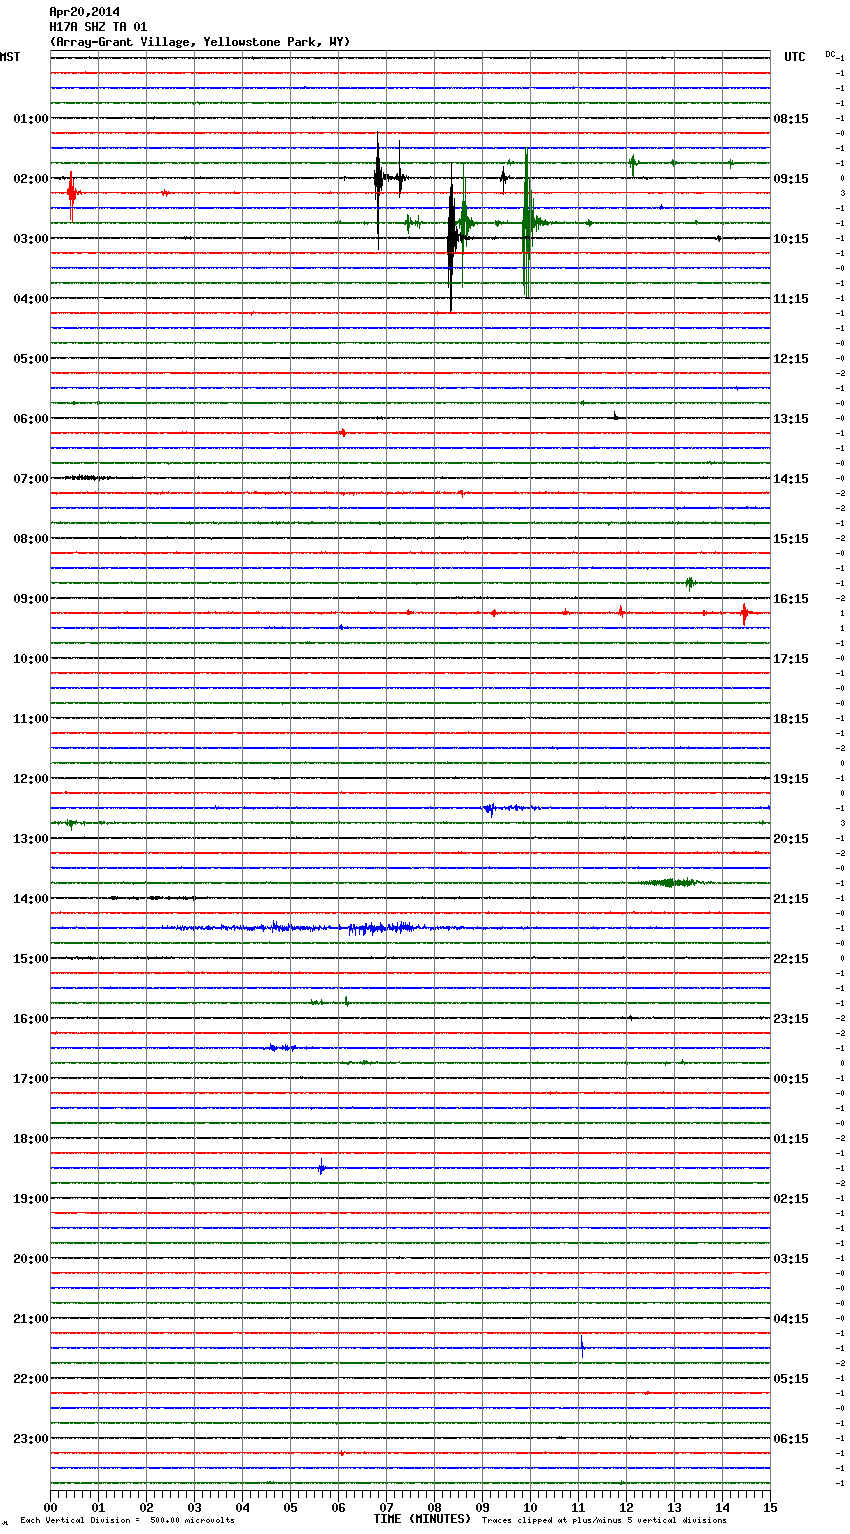Click the 16:15 UTC time label

(x=791, y=599)
